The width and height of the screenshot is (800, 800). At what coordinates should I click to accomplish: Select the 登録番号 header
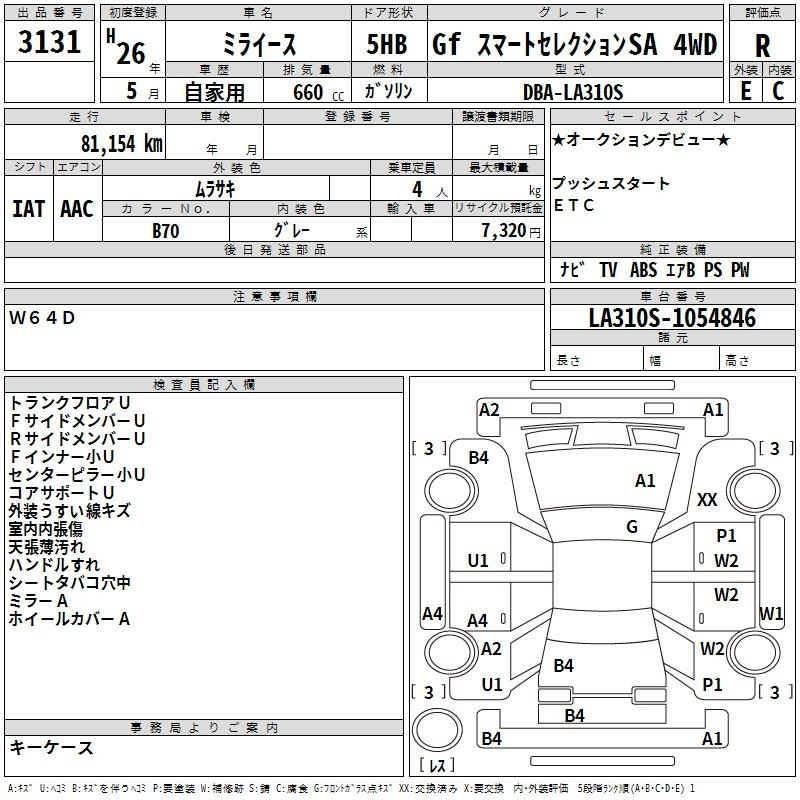point(358,116)
